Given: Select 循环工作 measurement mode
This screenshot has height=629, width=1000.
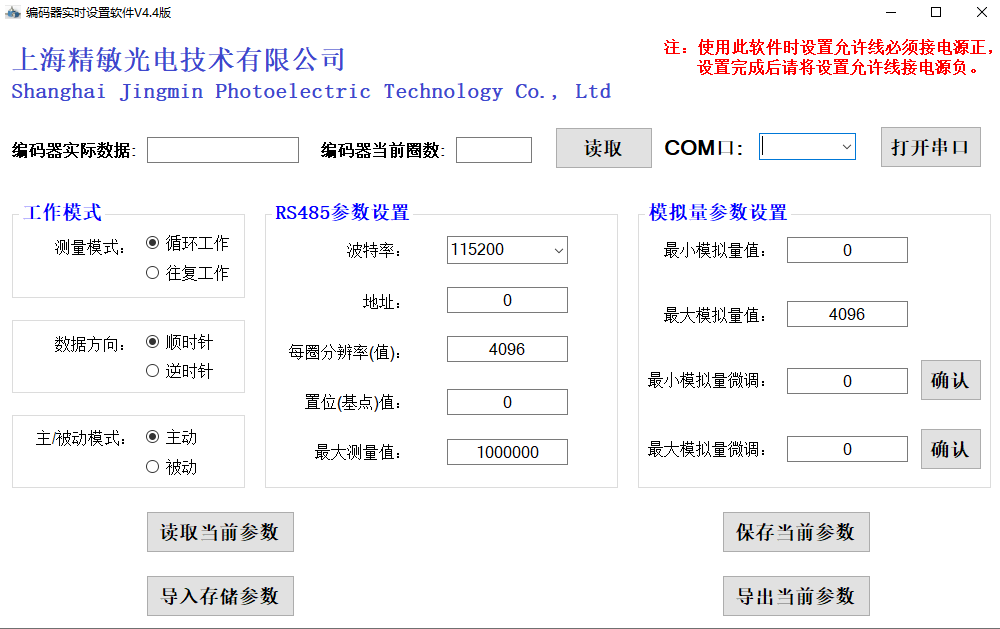Looking at the screenshot, I should [x=153, y=243].
